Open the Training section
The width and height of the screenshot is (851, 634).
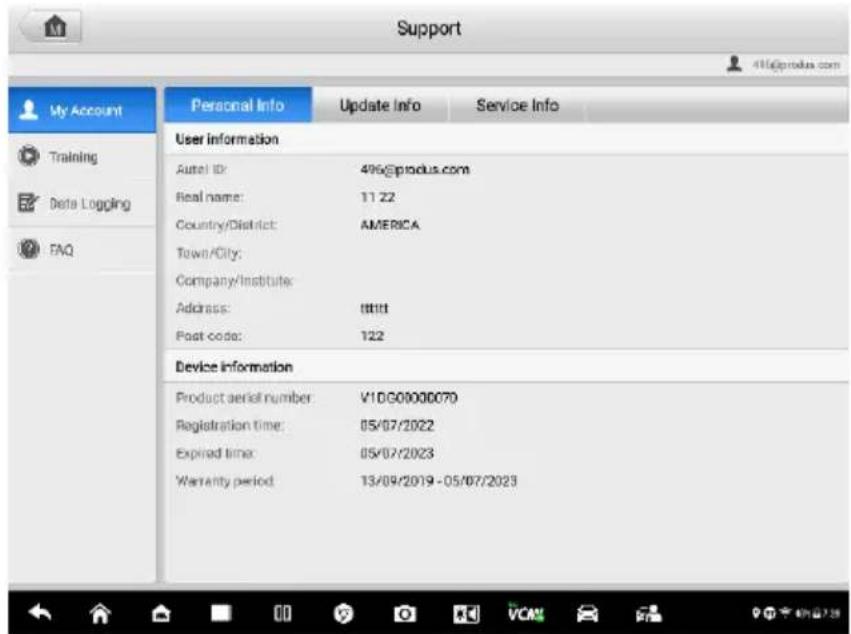click(x=82, y=157)
